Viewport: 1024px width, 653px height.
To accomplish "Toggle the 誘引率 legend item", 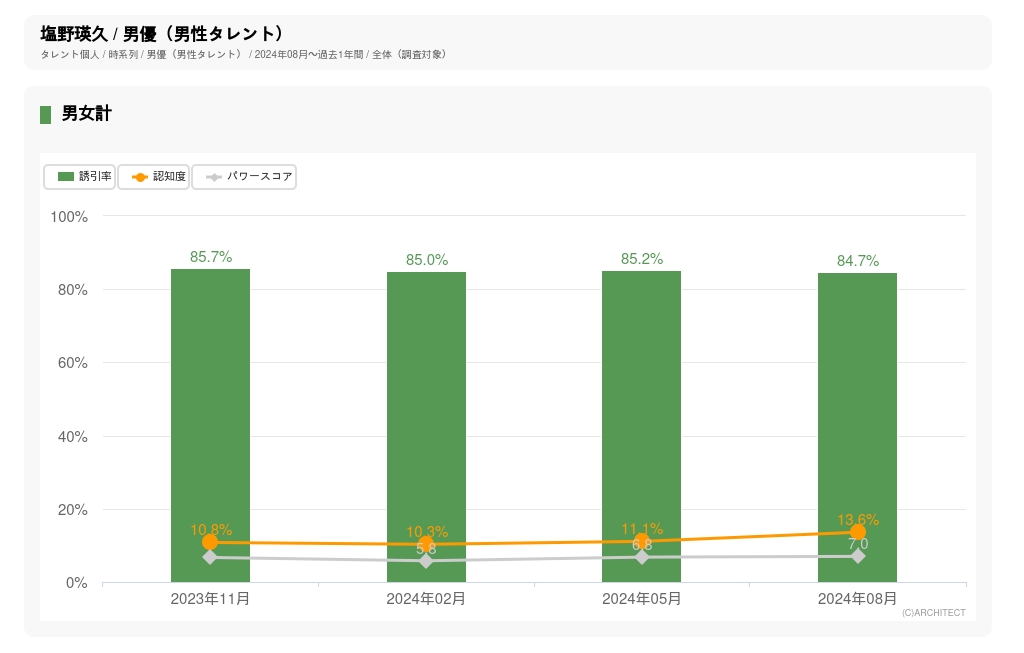I will click(x=80, y=177).
